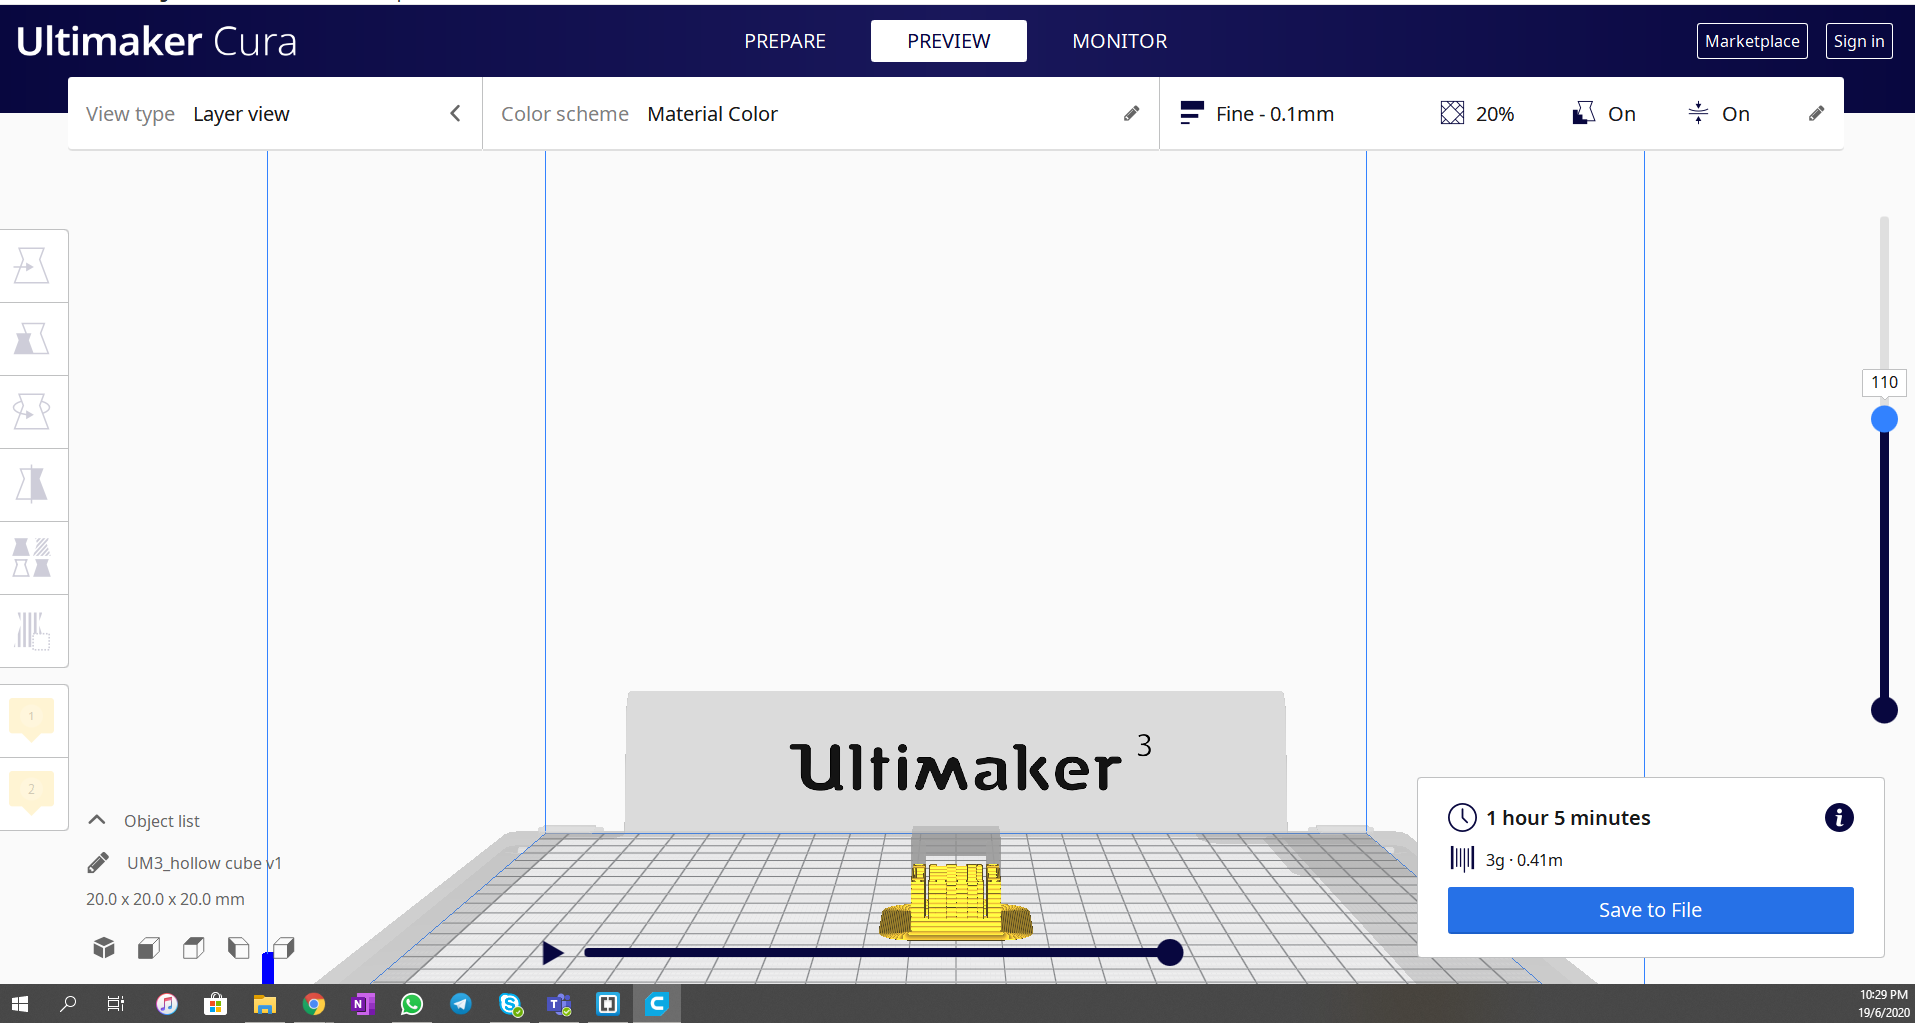Open the Color scheme Material Color dropdown
The width and height of the screenshot is (1915, 1023).
820,114
